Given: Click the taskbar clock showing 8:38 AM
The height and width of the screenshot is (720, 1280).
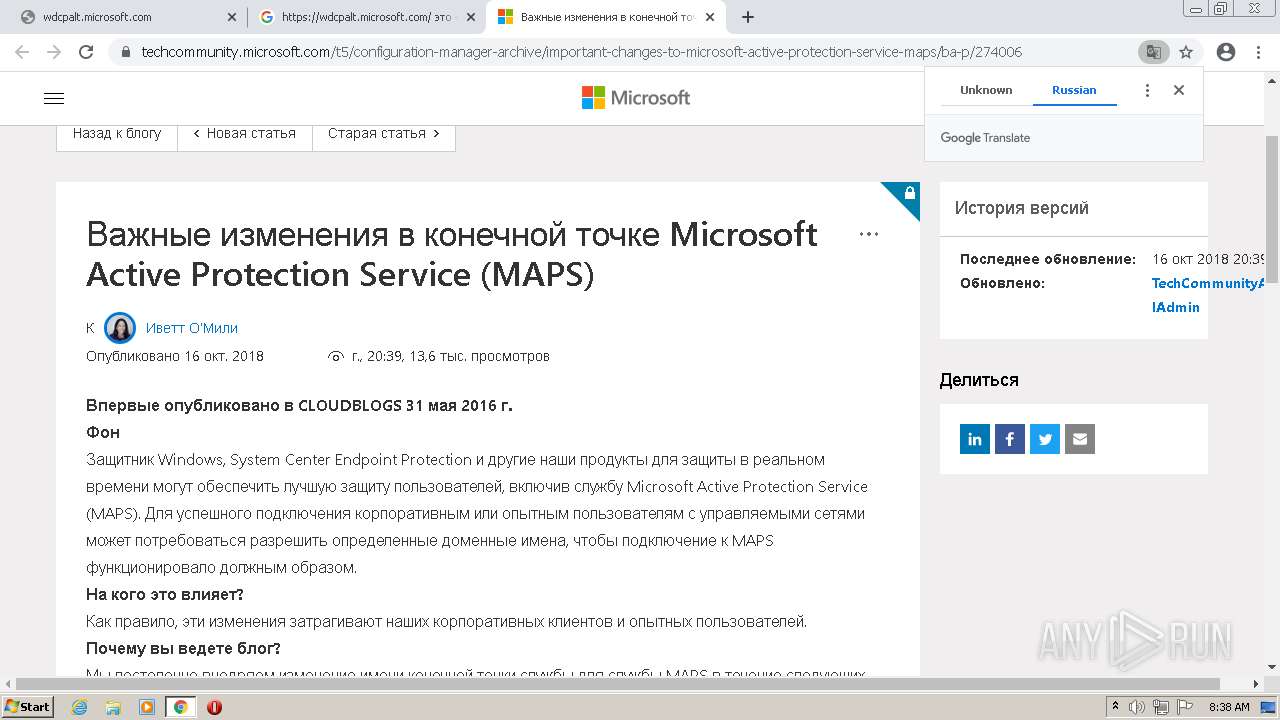Looking at the screenshot, I should [x=1229, y=707].
